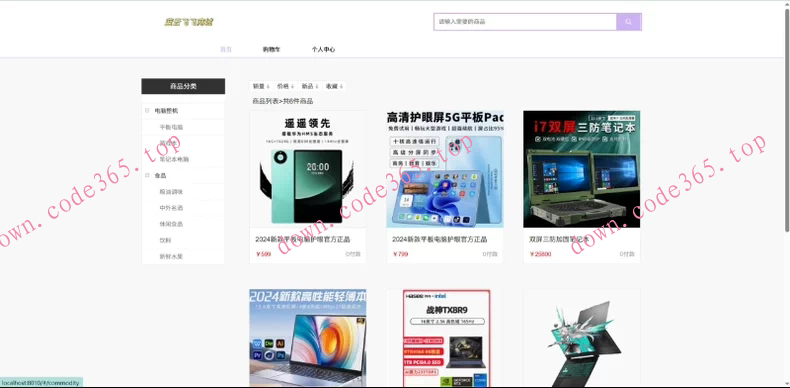This screenshot has height=388, width=790.
Task: Open the i7双屏三防笔记本 product image
Action: coord(581,169)
